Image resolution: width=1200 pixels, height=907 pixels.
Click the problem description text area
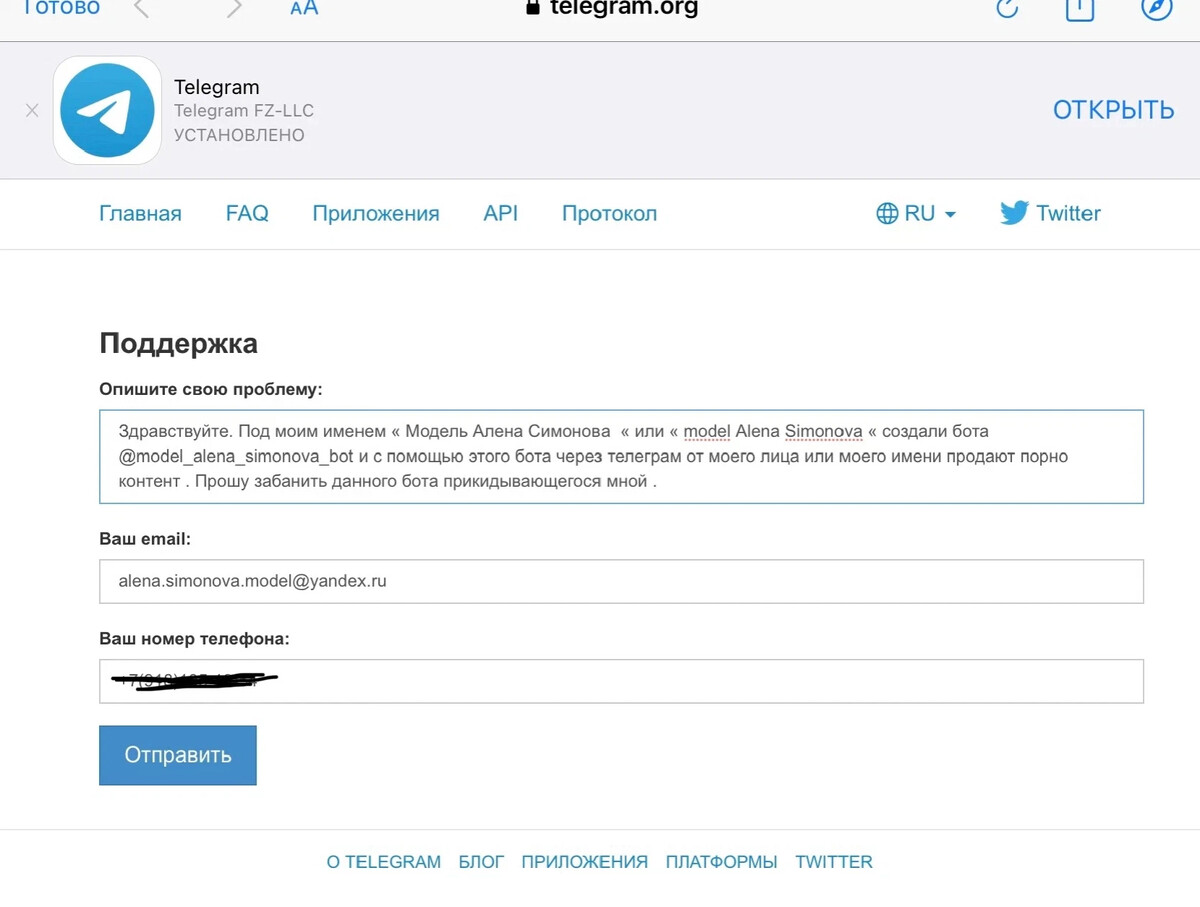point(621,456)
